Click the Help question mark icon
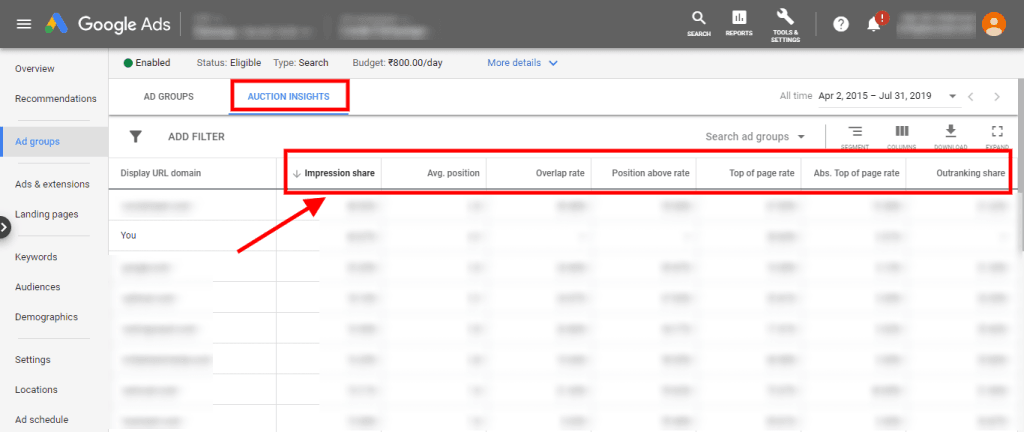The image size is (1024, 432). coord(841,23)
